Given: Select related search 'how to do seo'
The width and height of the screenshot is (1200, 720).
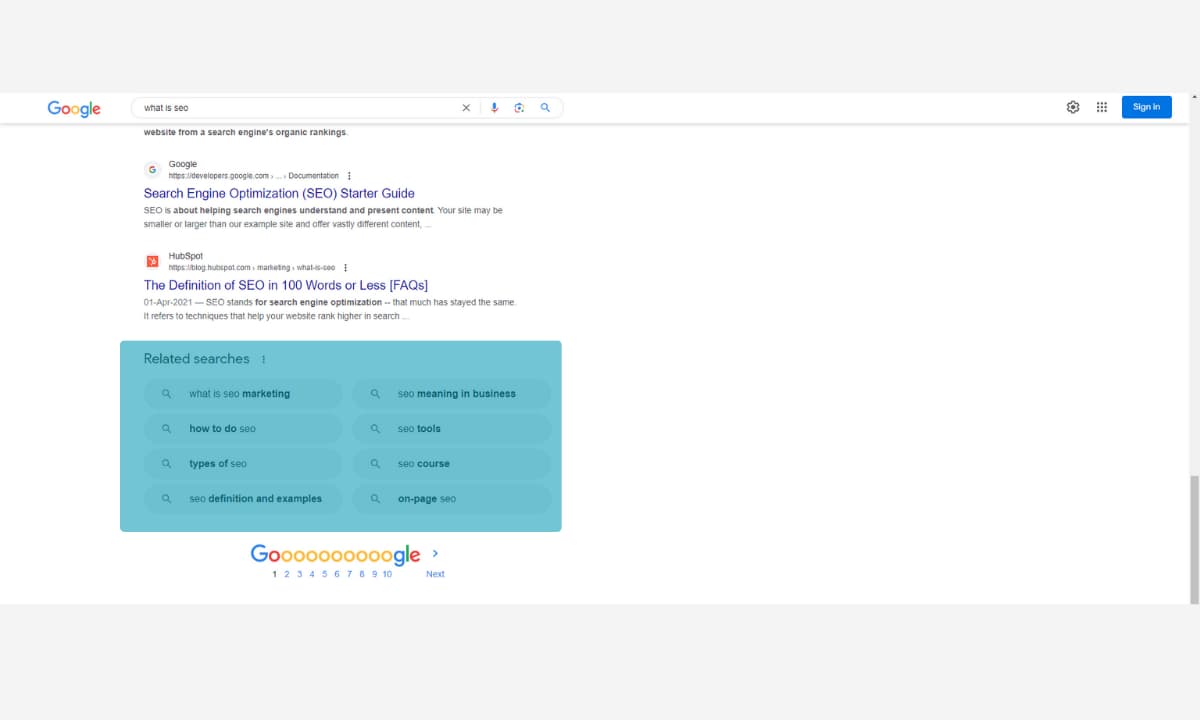Looking at the screenshot, I should pos(242,429).
